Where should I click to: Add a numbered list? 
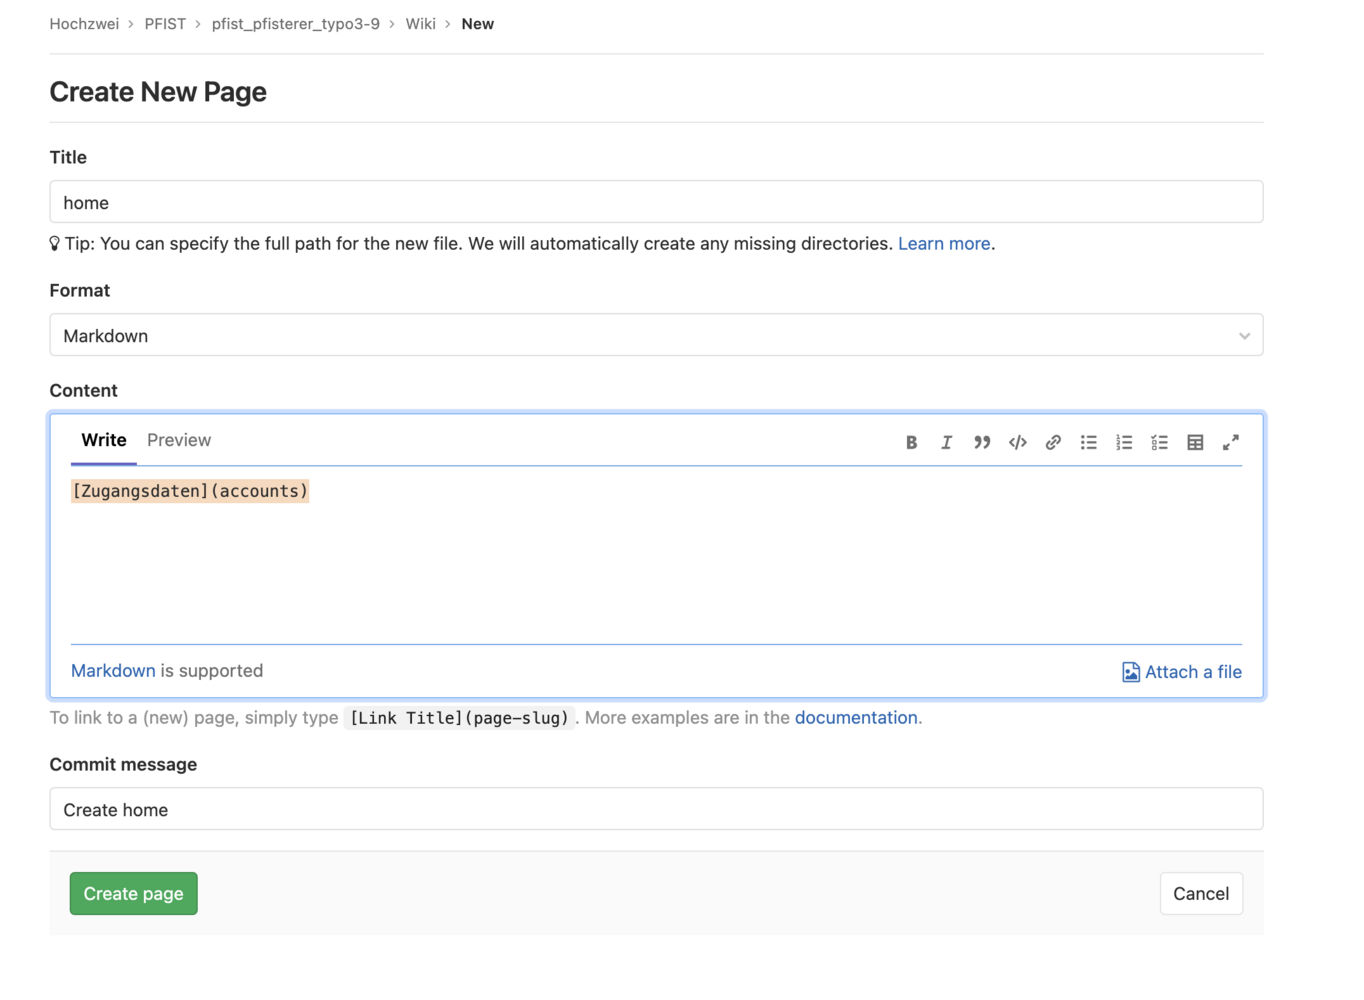[1124, 442]
